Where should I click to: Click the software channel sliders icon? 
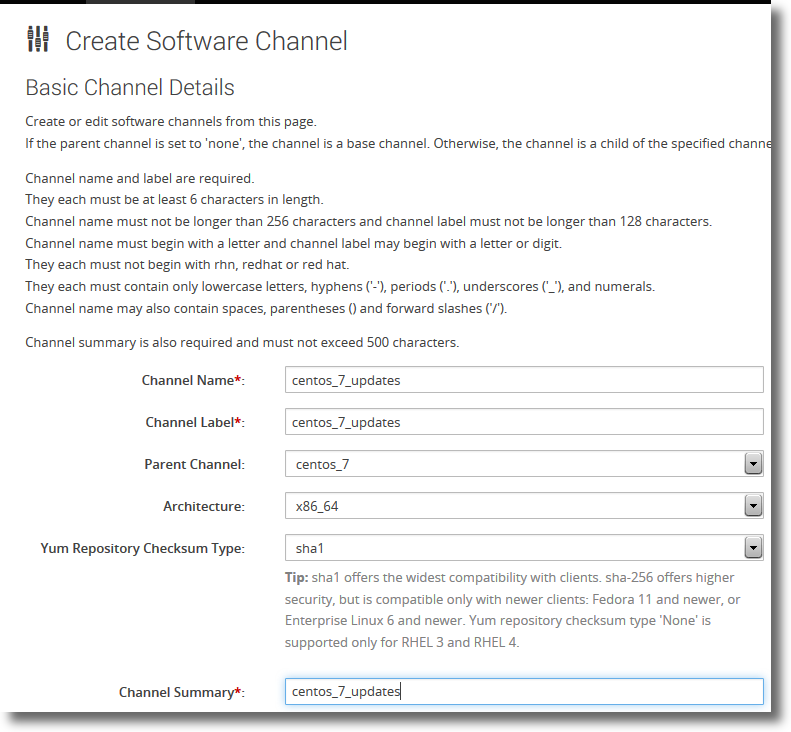point(38,39)
